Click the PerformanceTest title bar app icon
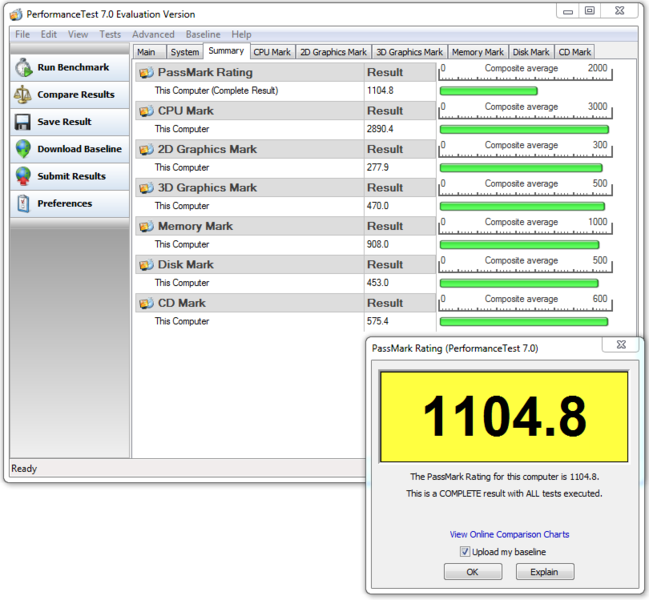This screenshot has width=649, height=600. tap(16, 14)
